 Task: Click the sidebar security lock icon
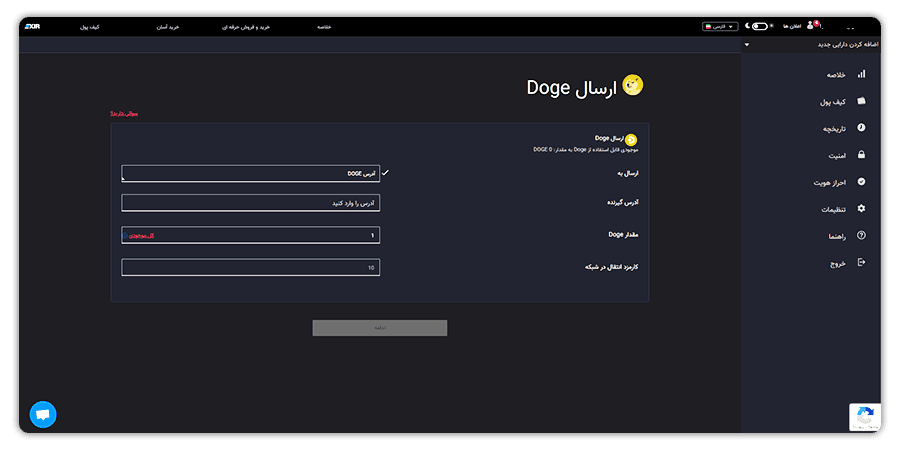point(861,154)
